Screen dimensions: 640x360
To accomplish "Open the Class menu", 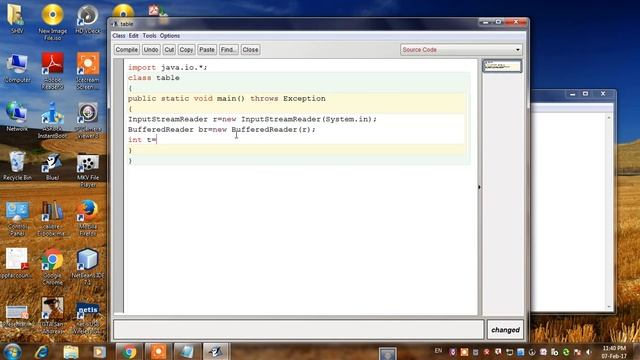I will [x=119, y=36].
